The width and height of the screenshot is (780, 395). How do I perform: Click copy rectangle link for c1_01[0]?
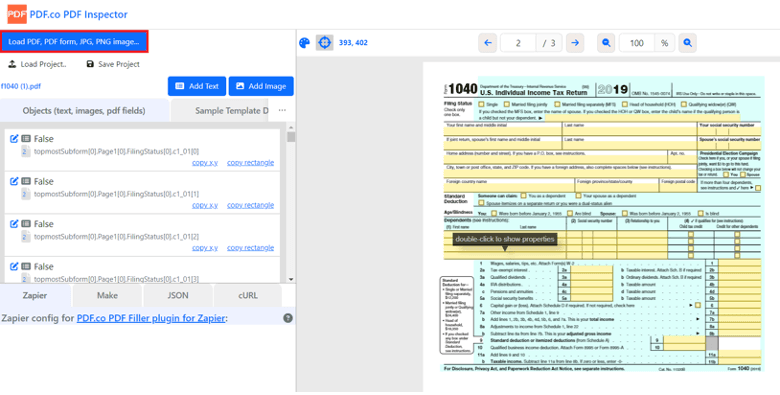click(x=250, y=163)
